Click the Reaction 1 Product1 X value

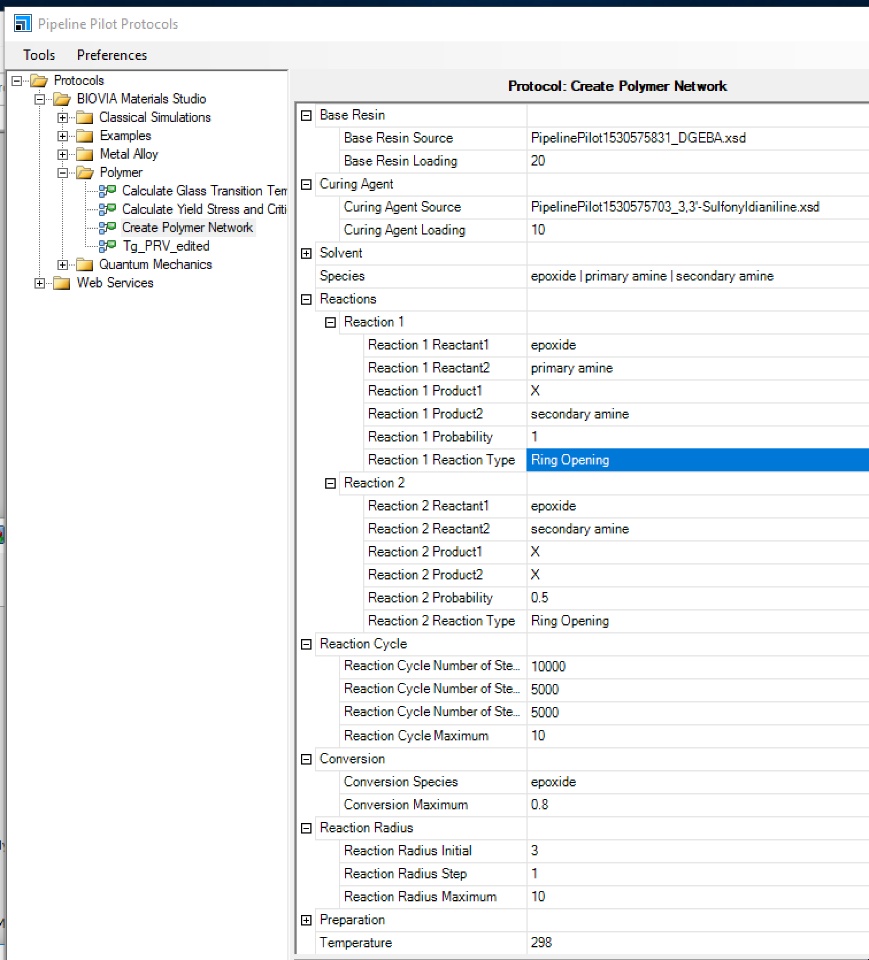[x=698, y=391]
